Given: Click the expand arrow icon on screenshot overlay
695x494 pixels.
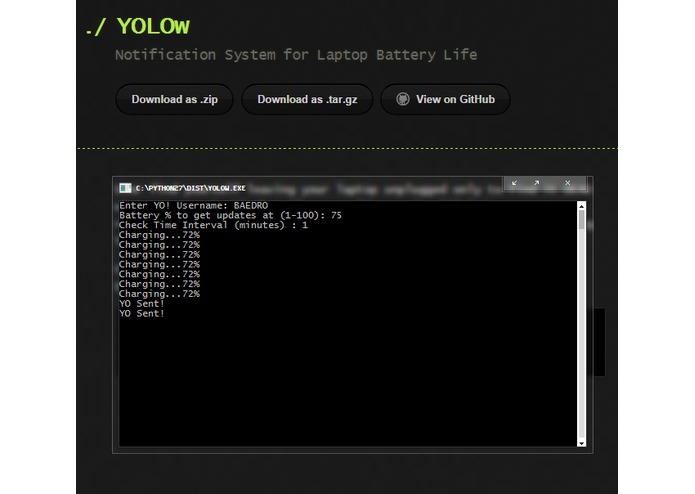Looking at the screenshot, I should (x=536, y=183).
